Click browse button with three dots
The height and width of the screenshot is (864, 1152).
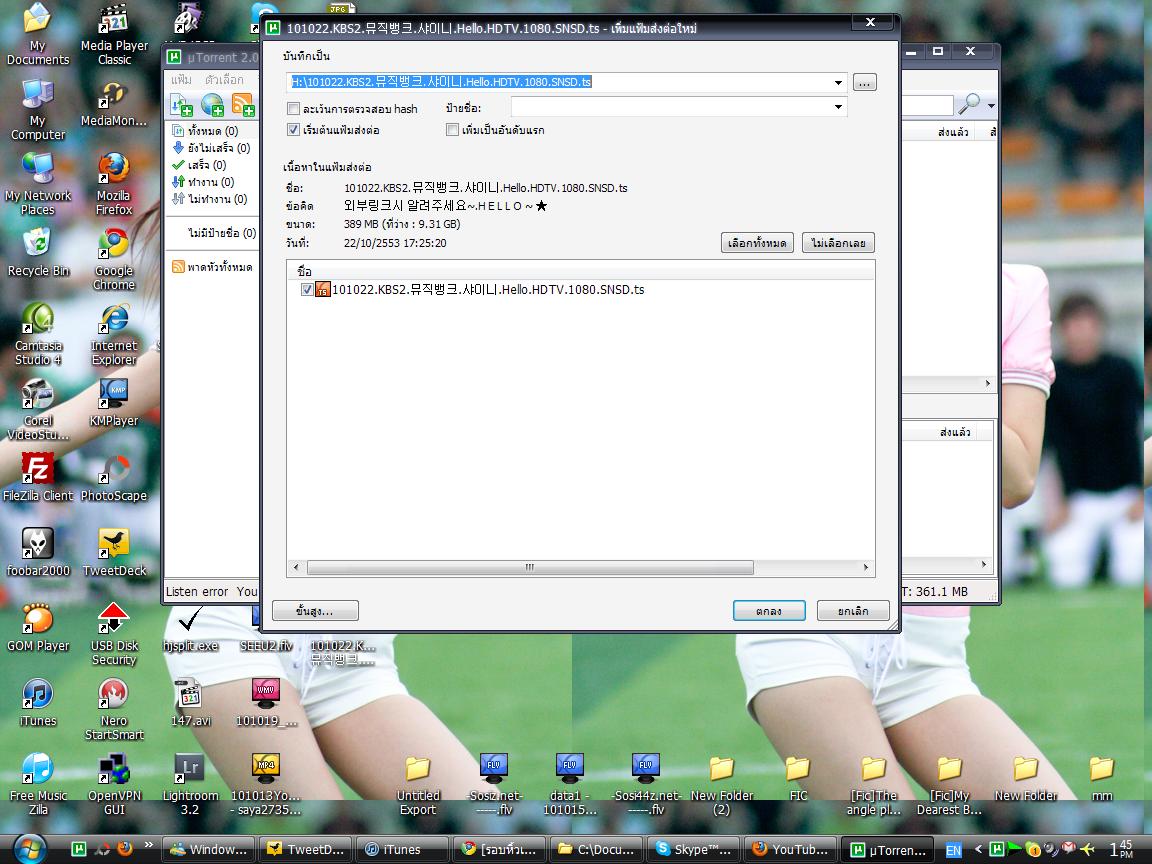[x=865, y=82]
